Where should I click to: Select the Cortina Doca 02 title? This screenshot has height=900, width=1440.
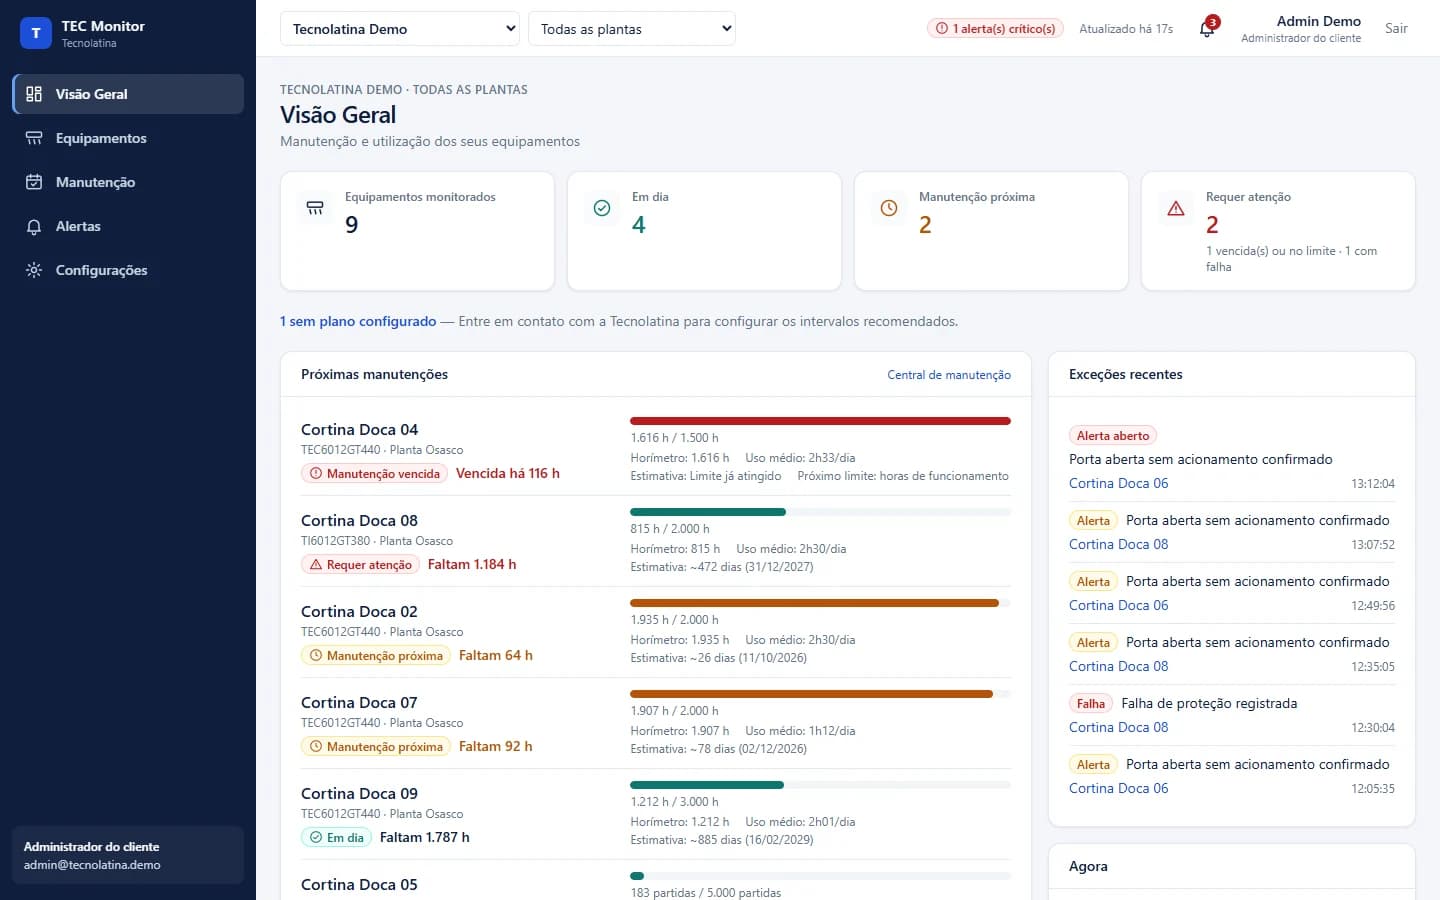[359, 612]
